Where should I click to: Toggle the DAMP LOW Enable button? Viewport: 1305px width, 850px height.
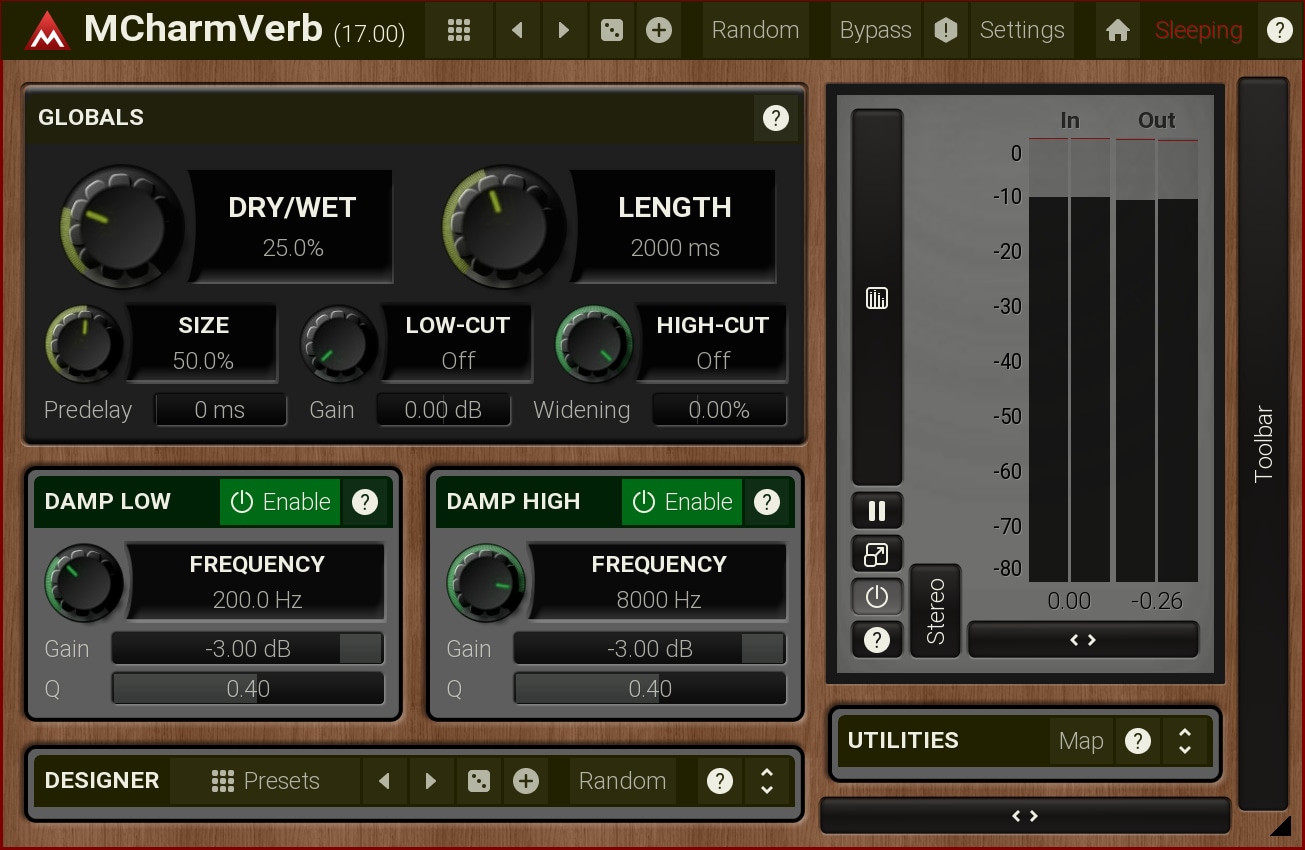pos(280,502)
